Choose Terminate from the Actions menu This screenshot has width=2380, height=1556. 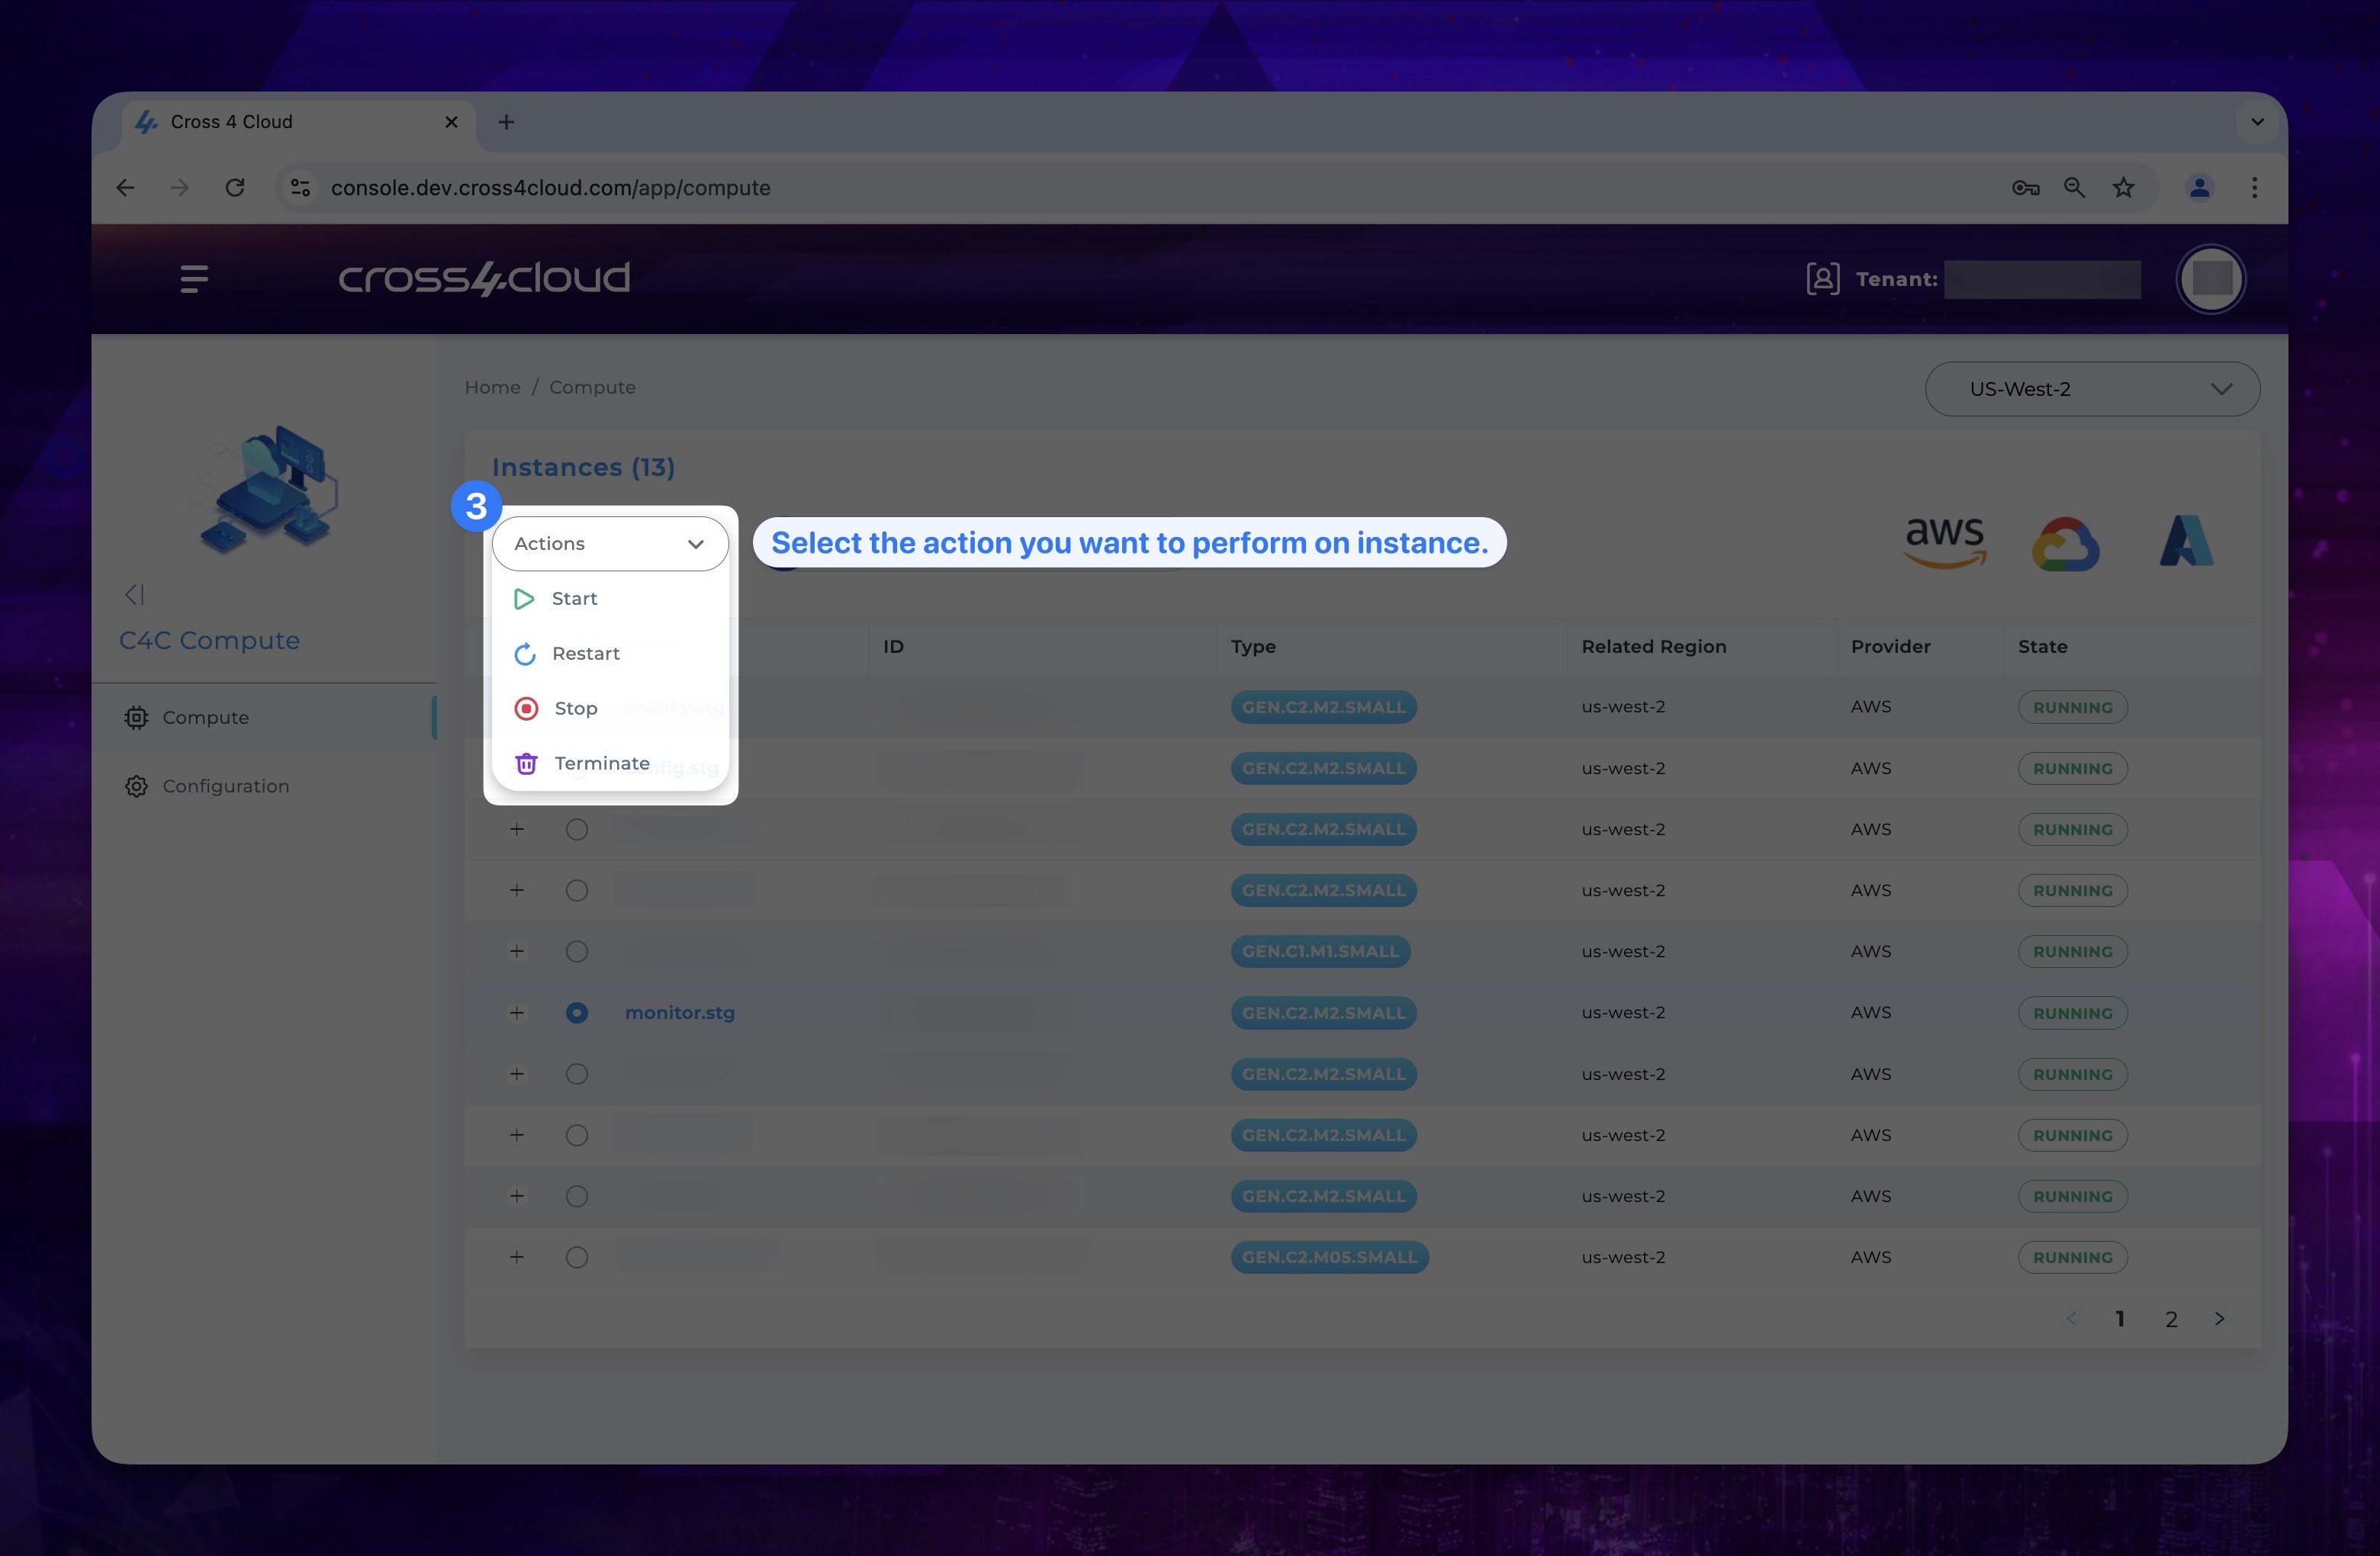tap(610, 764)
